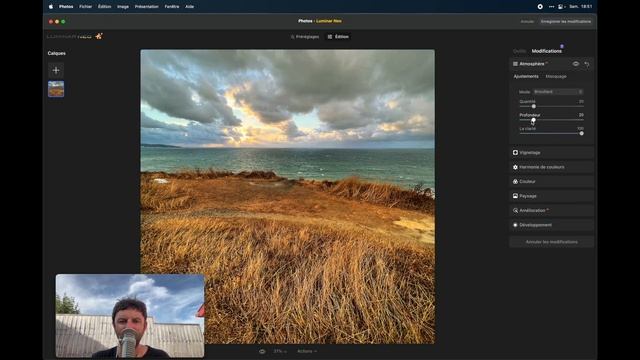640x360 pixels.
Task: Open the Édition menu in menu bar
Action: (104, 7)
